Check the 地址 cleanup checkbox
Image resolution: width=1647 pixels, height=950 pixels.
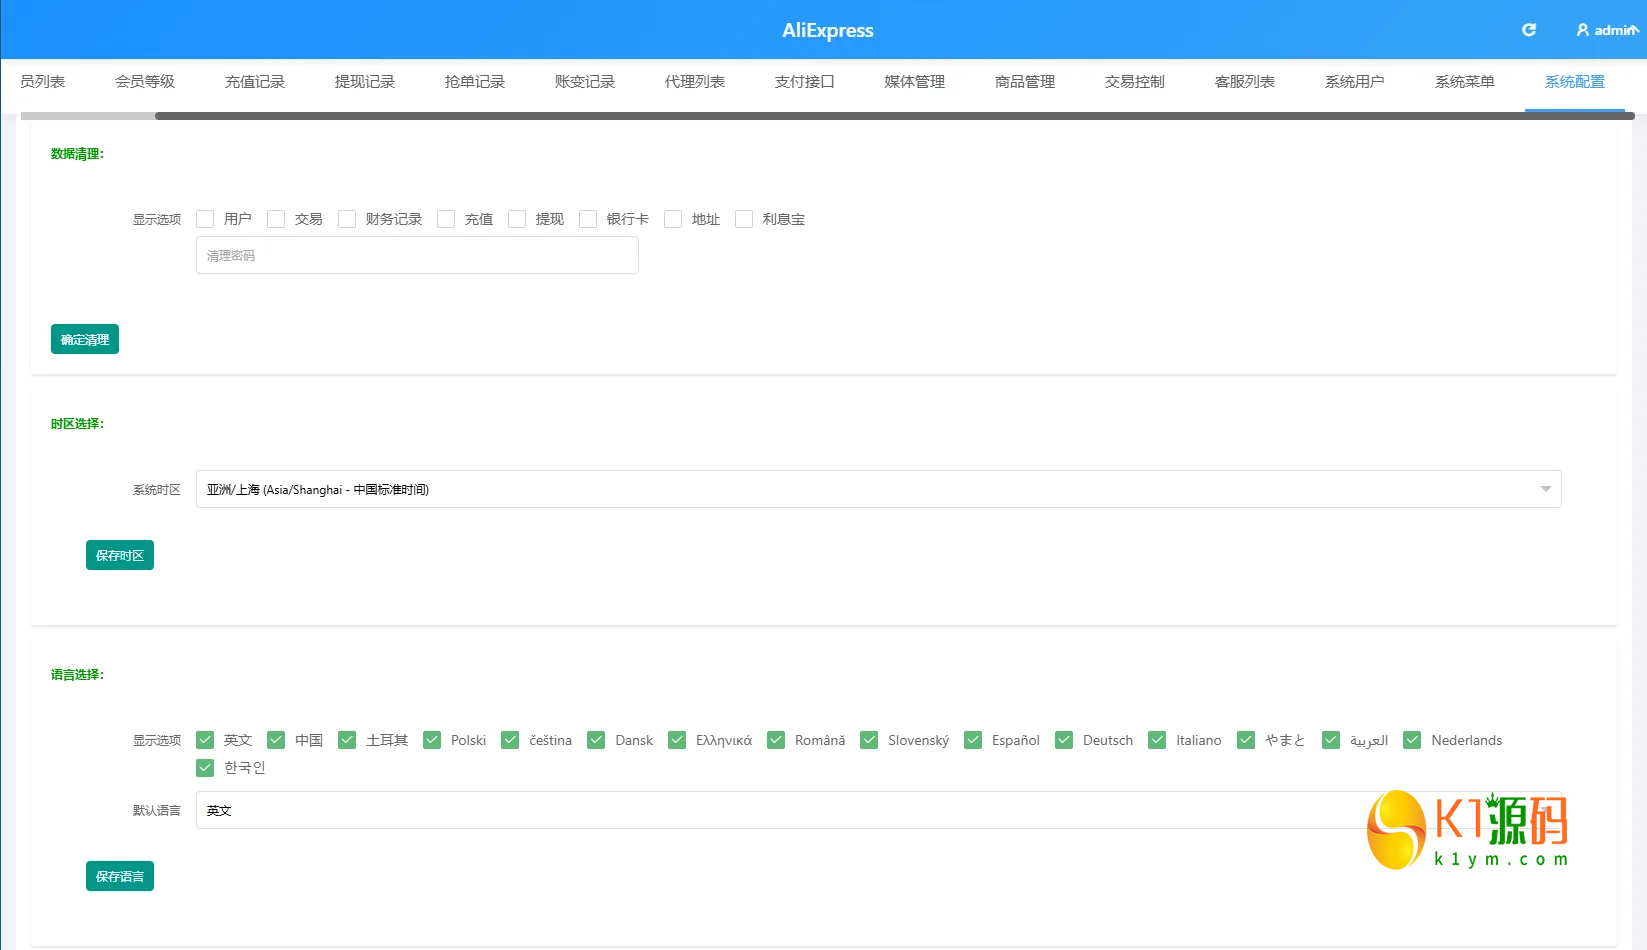673,219
